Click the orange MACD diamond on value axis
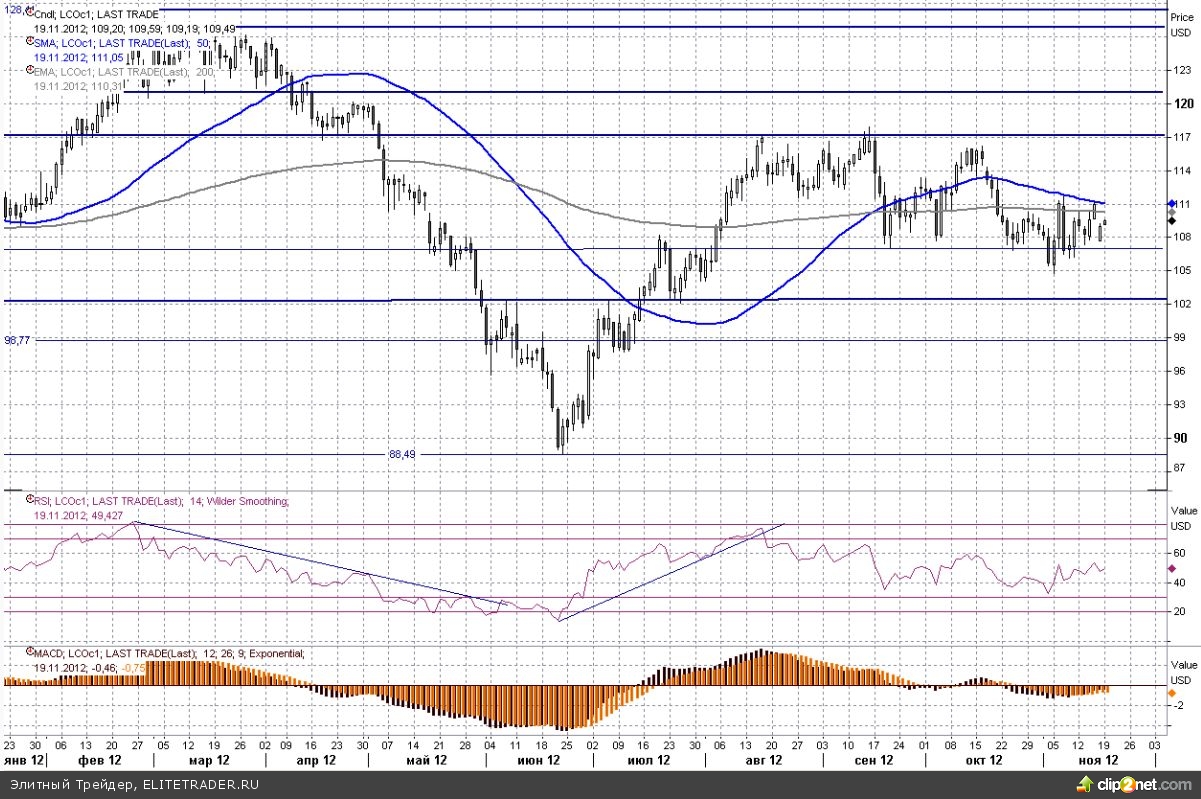This screenshot has height=799, width=1201. 1172,692
